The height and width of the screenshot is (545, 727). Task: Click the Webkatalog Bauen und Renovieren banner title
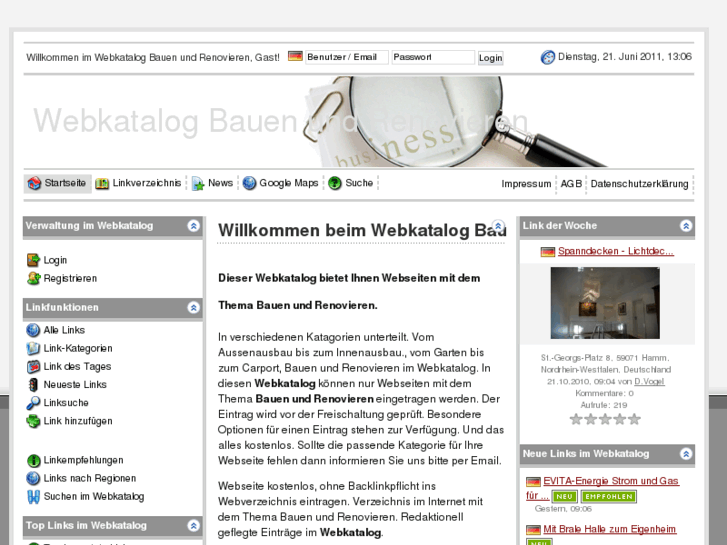tap(281, 121)
